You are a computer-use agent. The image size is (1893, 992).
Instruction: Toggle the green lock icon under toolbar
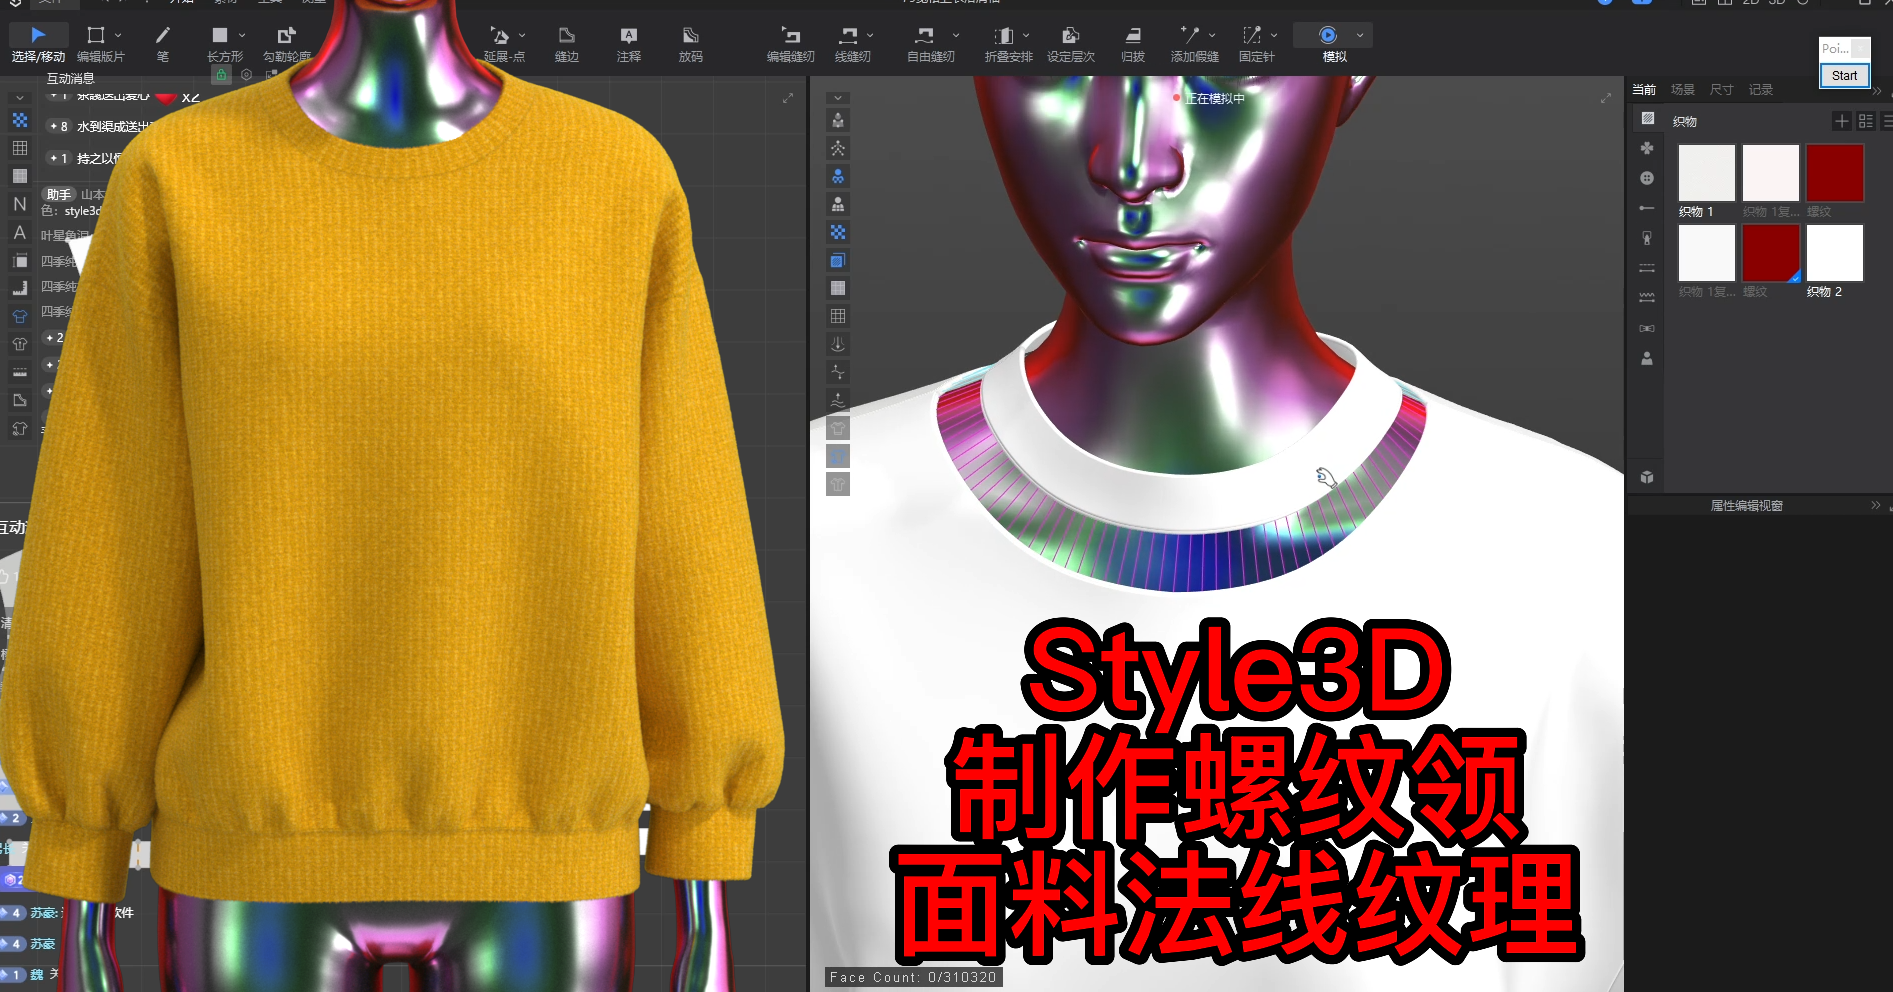coord(221,75)
